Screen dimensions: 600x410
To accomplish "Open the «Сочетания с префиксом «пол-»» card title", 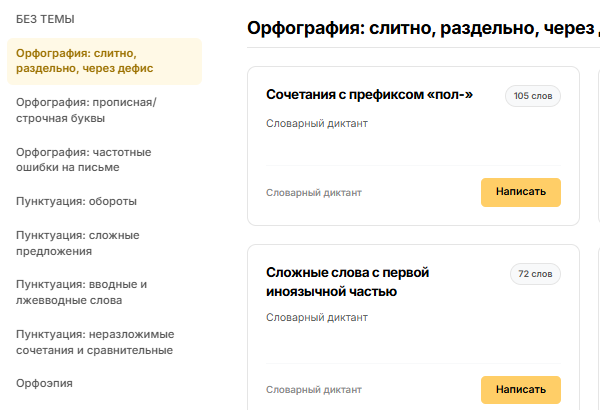I will (369, 95).
